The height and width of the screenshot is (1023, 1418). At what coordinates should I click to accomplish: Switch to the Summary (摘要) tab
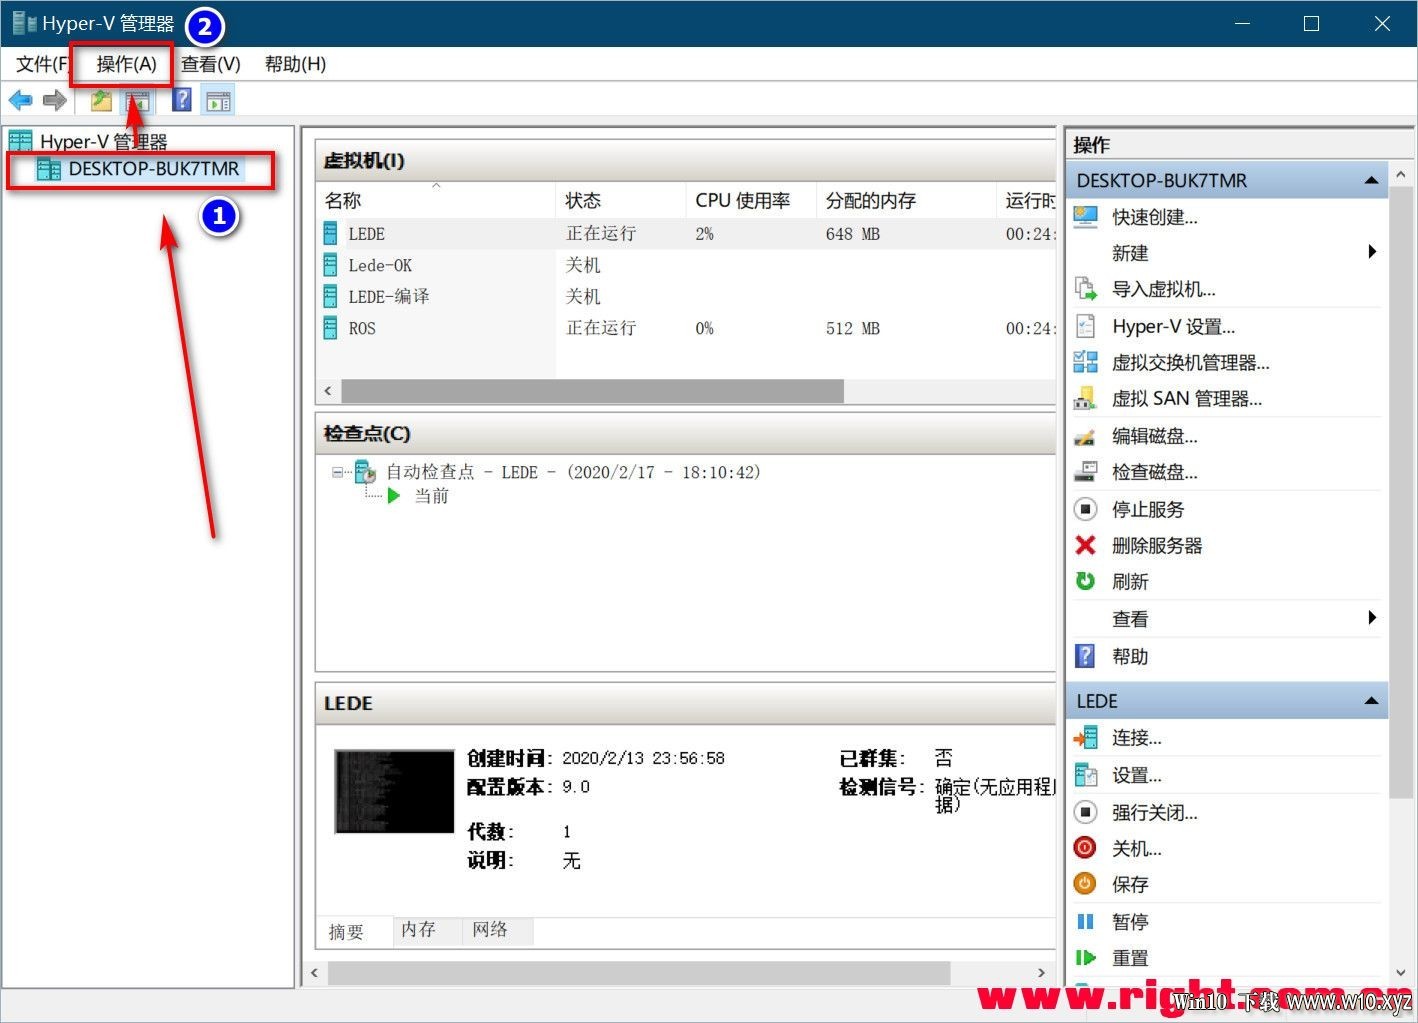click(346, 931)
